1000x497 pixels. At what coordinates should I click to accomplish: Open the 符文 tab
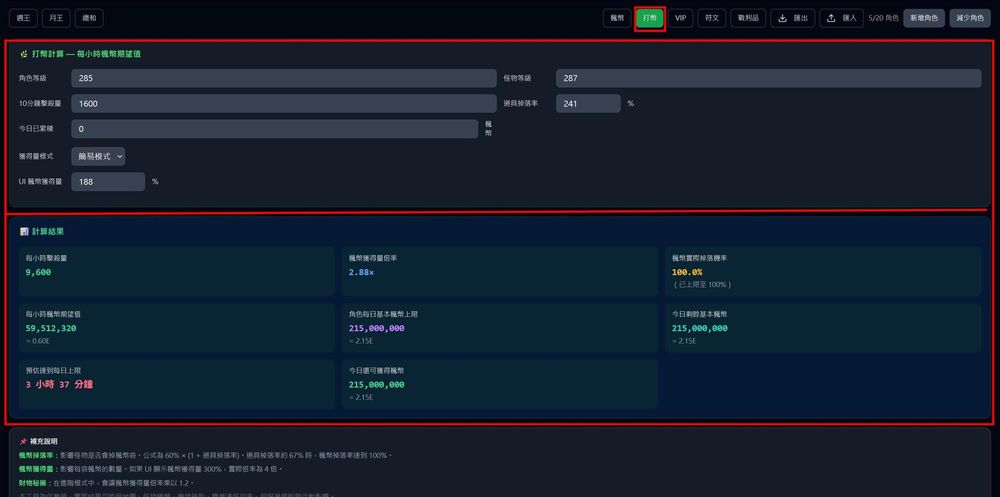pos(712,19)
